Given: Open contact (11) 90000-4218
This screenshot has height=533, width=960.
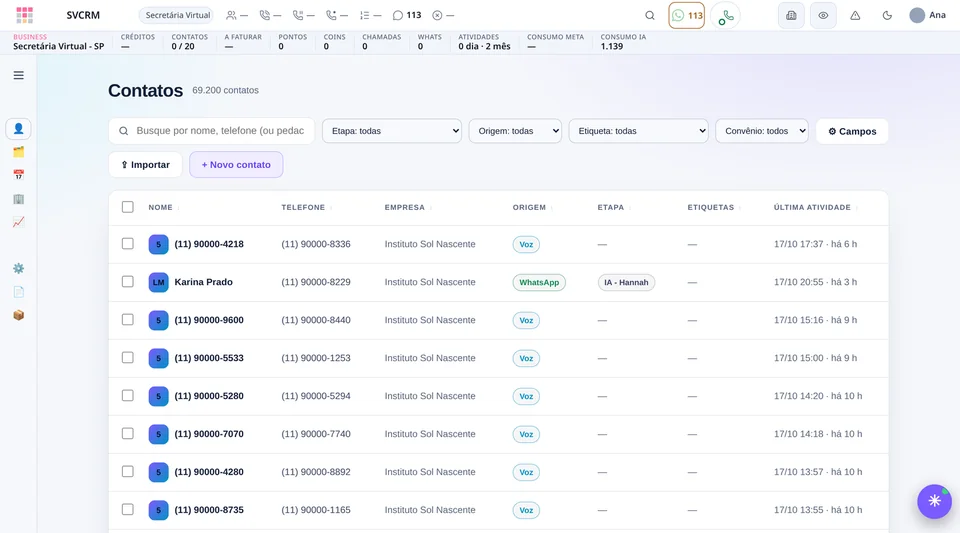Looking at the screenshot, I should [209, 244].
